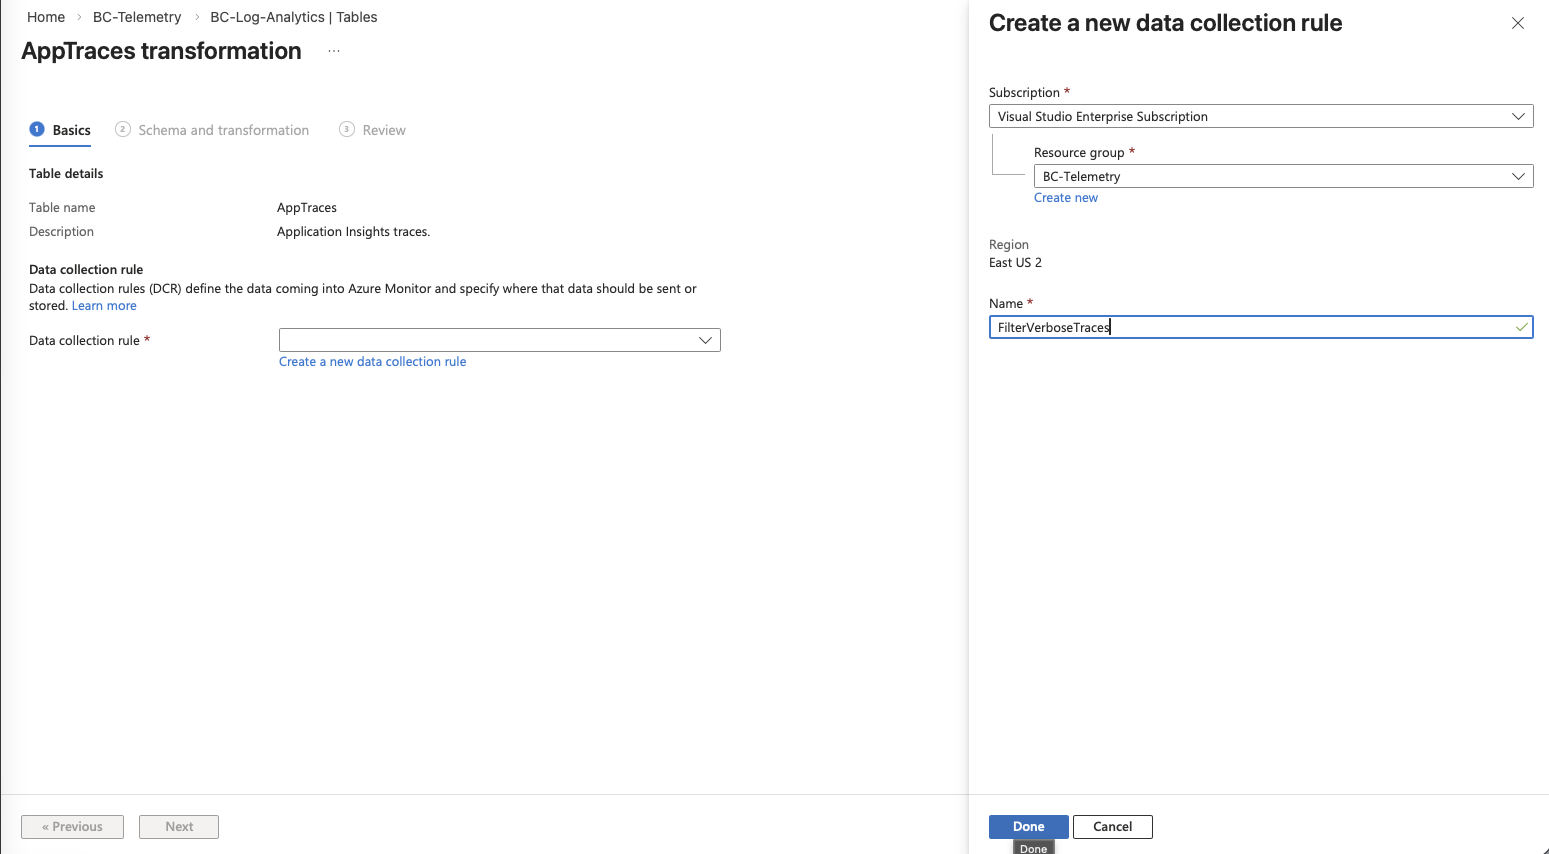Click the green checkmark in Name field
1549x854 pixels.
(x=1521, y=327)
